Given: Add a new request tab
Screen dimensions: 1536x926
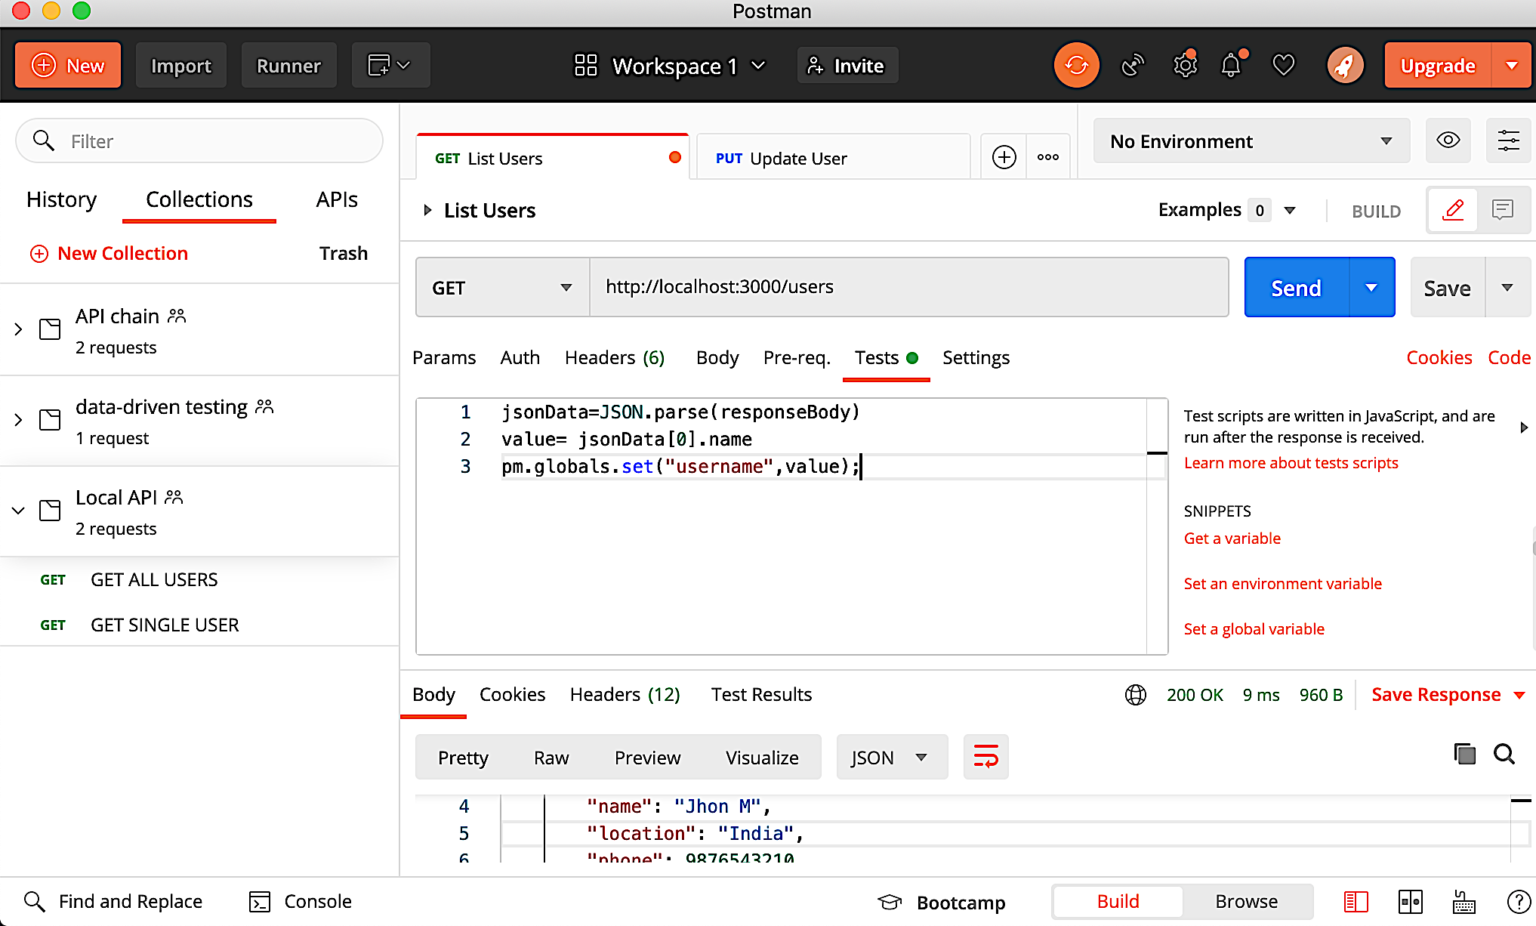Looking at the screenshot, I should click(1004, 157).
